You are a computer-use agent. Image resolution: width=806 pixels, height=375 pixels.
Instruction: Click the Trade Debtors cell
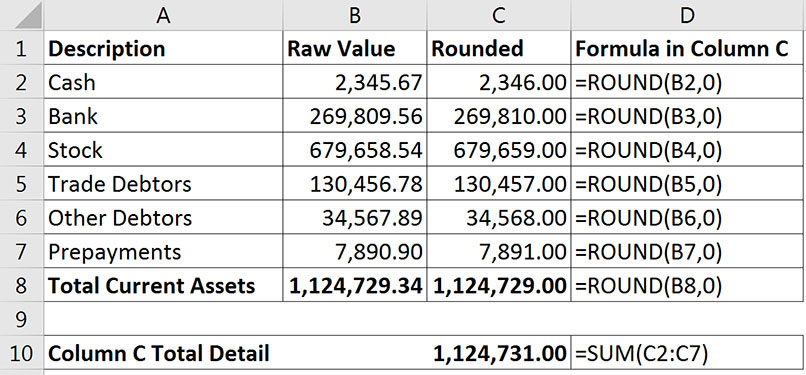point(163,184)
